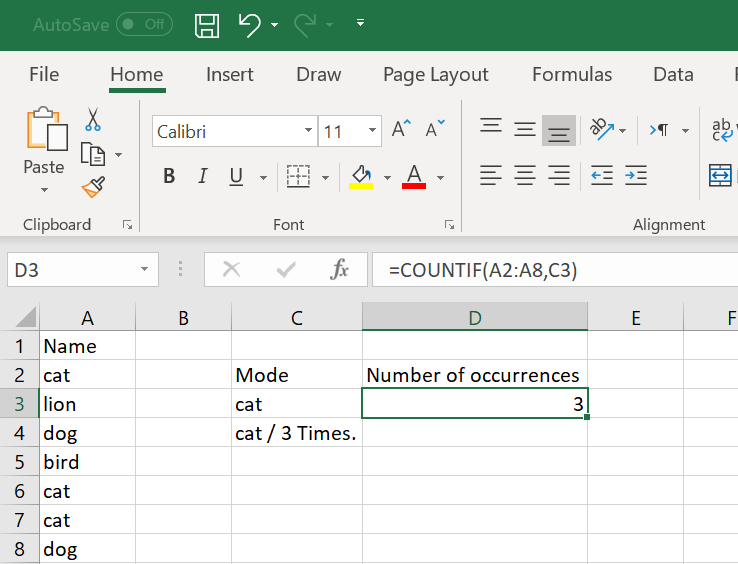
Task: Toggle Underline formatting
Action: pos(236,177)
